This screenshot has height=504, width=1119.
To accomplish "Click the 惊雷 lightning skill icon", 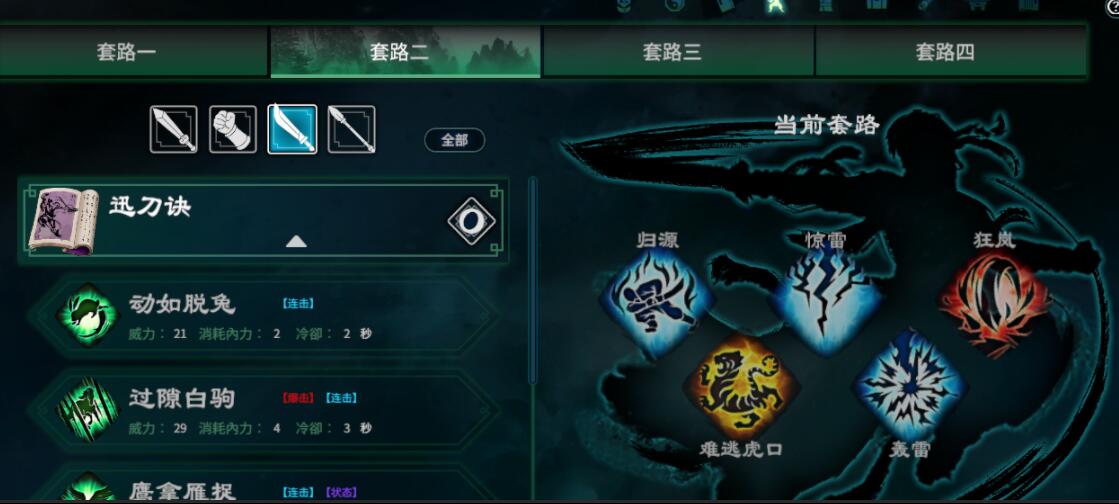I will 827,303.
